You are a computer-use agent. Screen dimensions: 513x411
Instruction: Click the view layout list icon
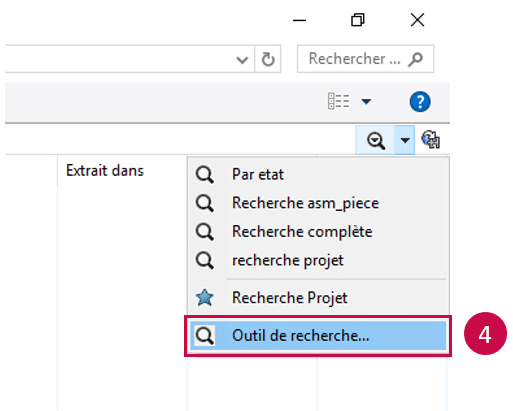(x=339, y=101)
